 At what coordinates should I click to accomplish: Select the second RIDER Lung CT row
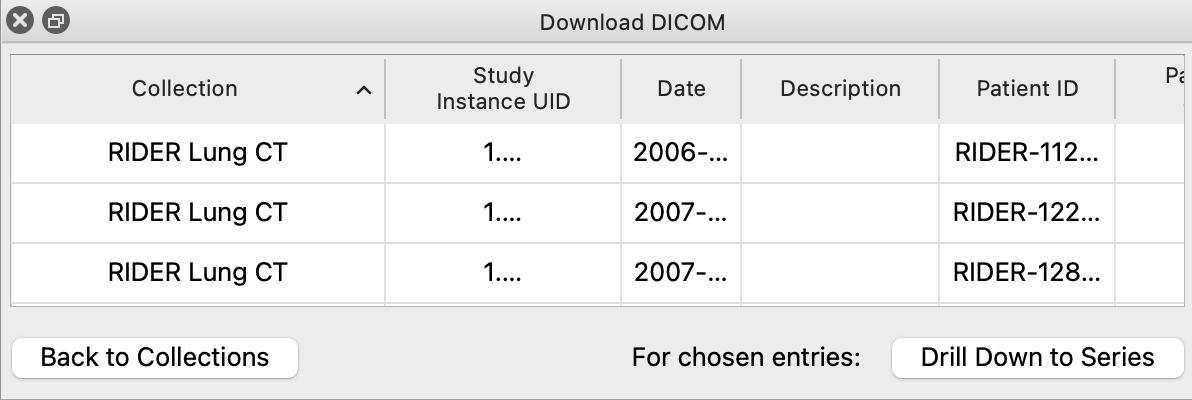pyautogui.click(x=597, y=213)
